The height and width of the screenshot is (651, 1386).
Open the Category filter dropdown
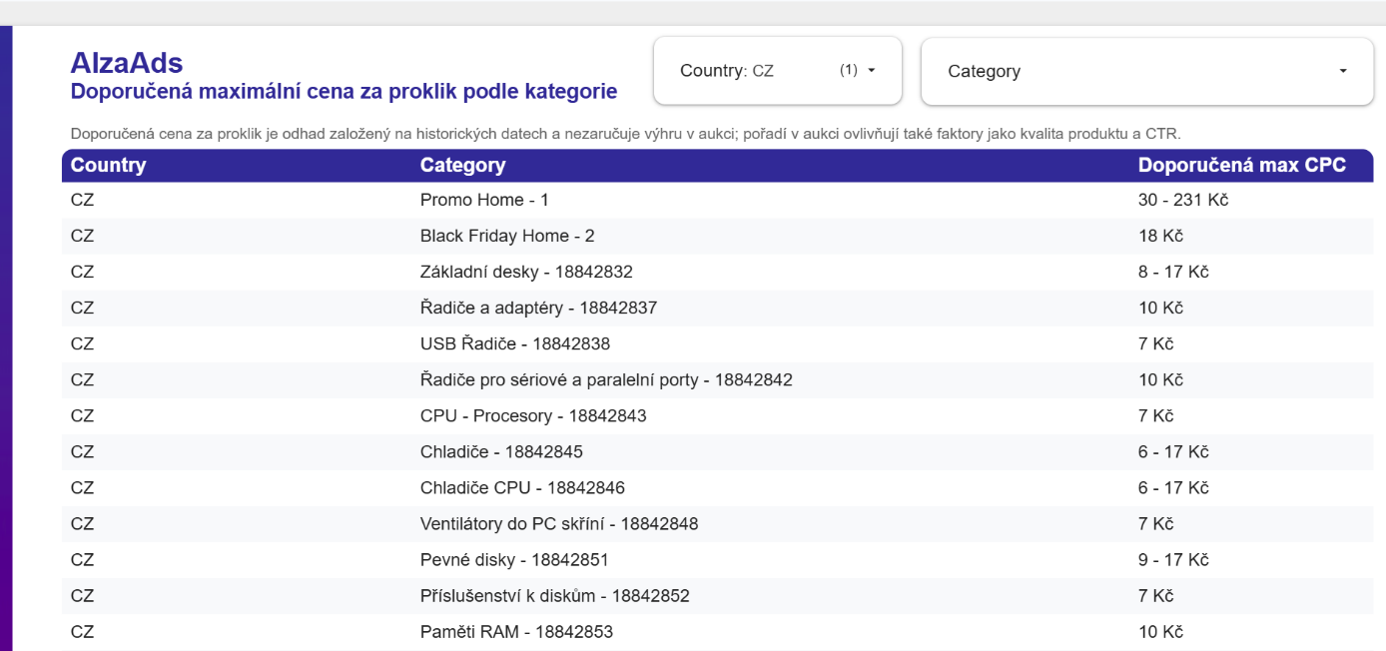point(1146,71)
